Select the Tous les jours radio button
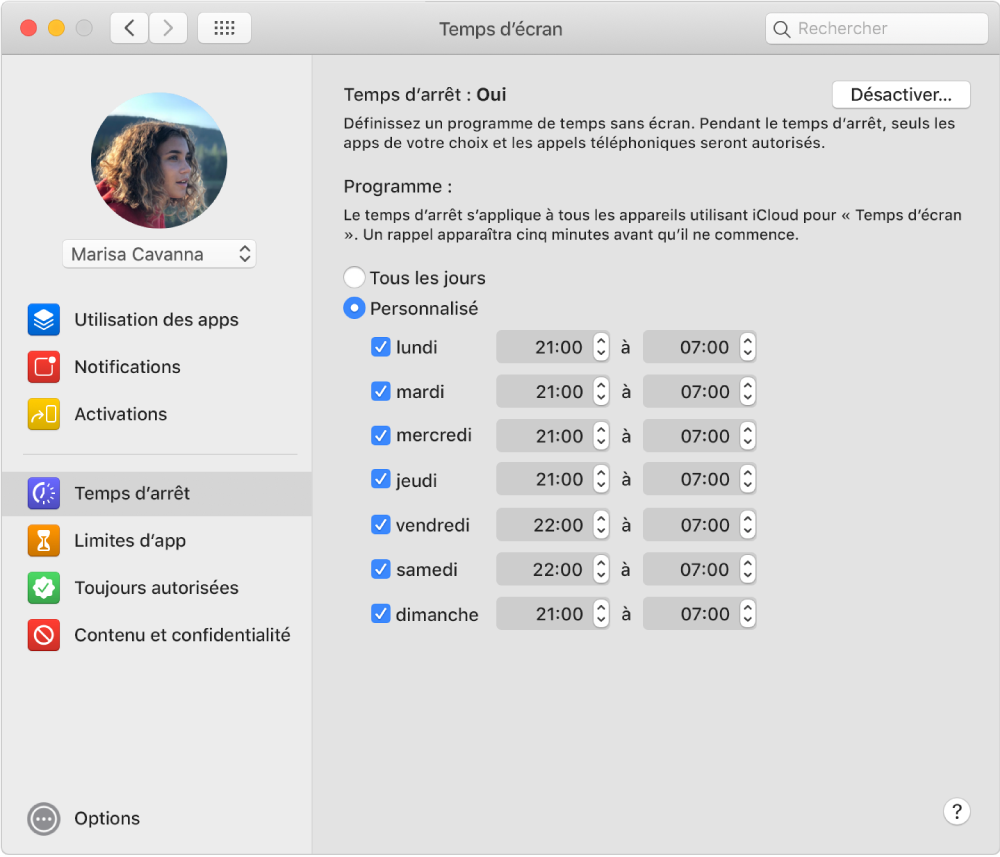The height and width of the screenshot is (857, 1000). tap(354, 278)
